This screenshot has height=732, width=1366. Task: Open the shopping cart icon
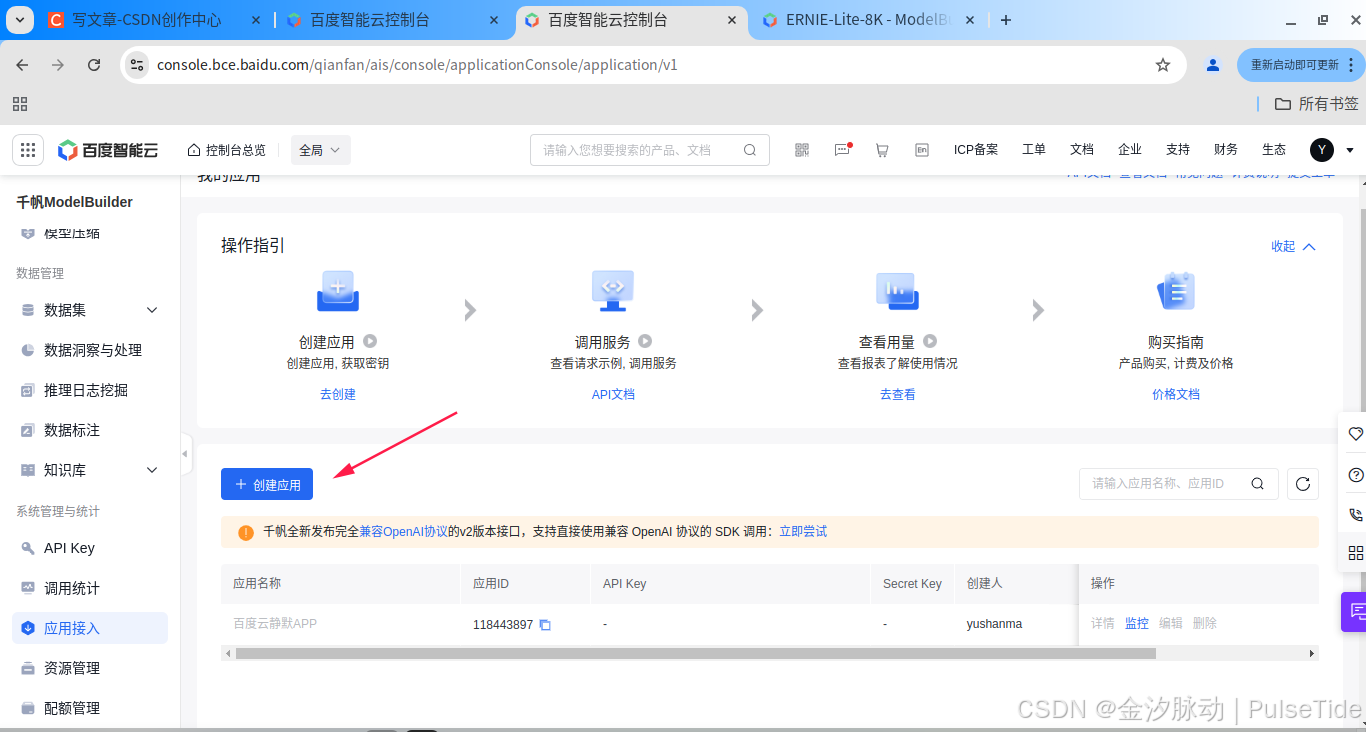tap(882, 150)
